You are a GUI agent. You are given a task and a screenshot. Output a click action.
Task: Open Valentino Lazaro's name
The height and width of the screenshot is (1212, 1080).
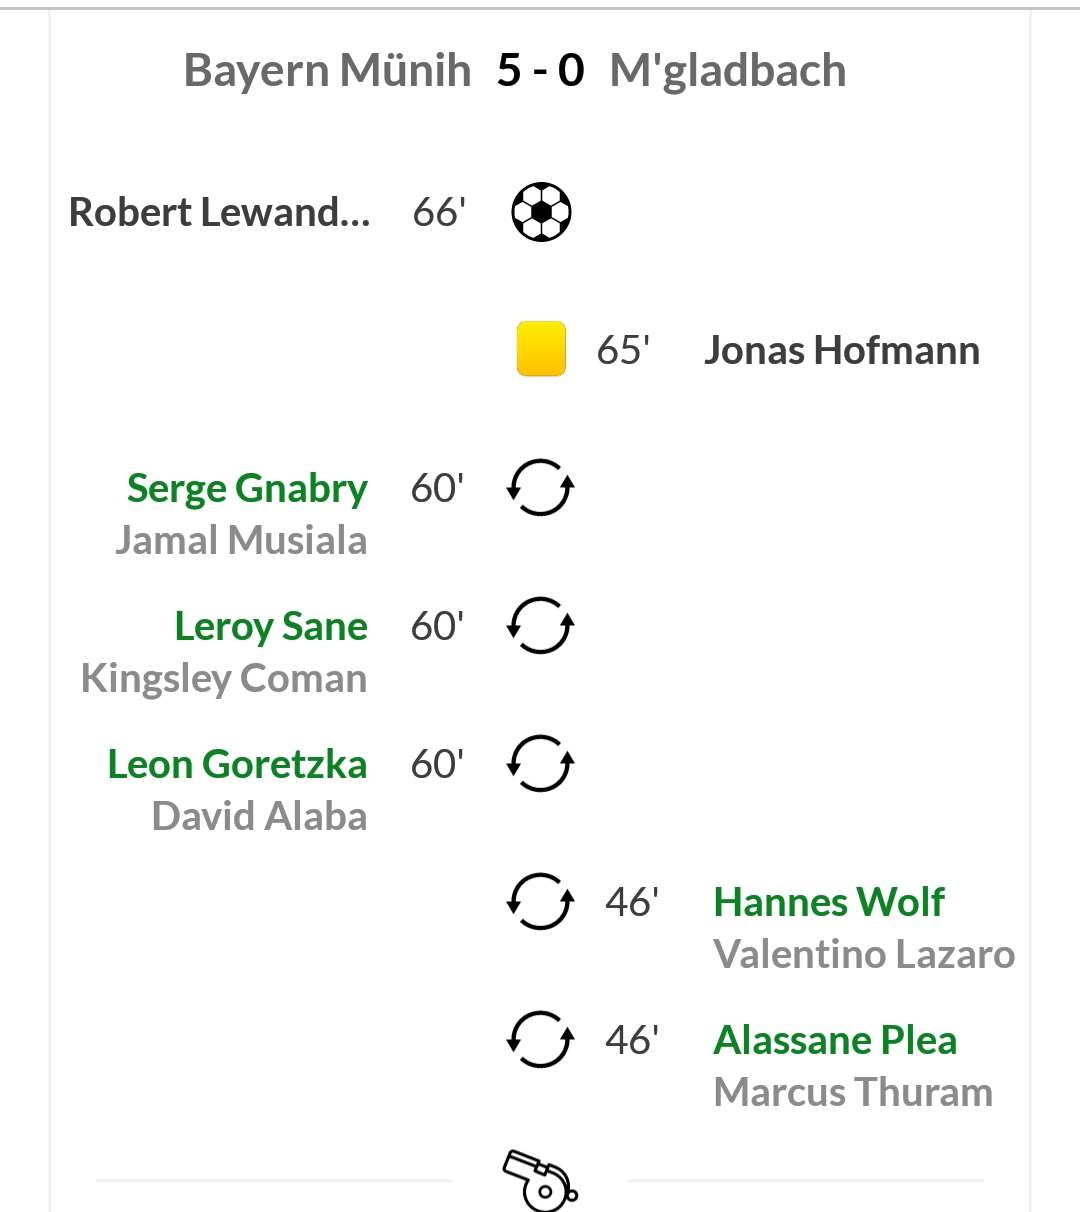tap(864, 954)
